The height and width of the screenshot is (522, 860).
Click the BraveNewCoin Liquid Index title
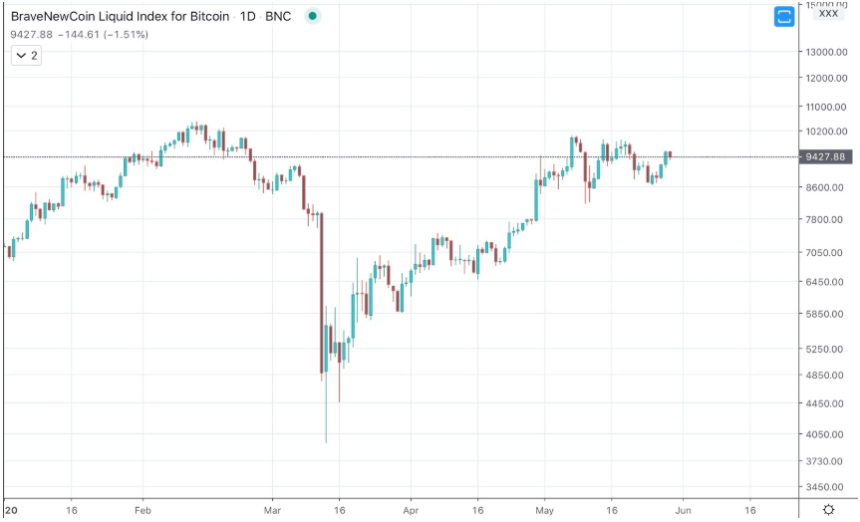pos(122,16)
